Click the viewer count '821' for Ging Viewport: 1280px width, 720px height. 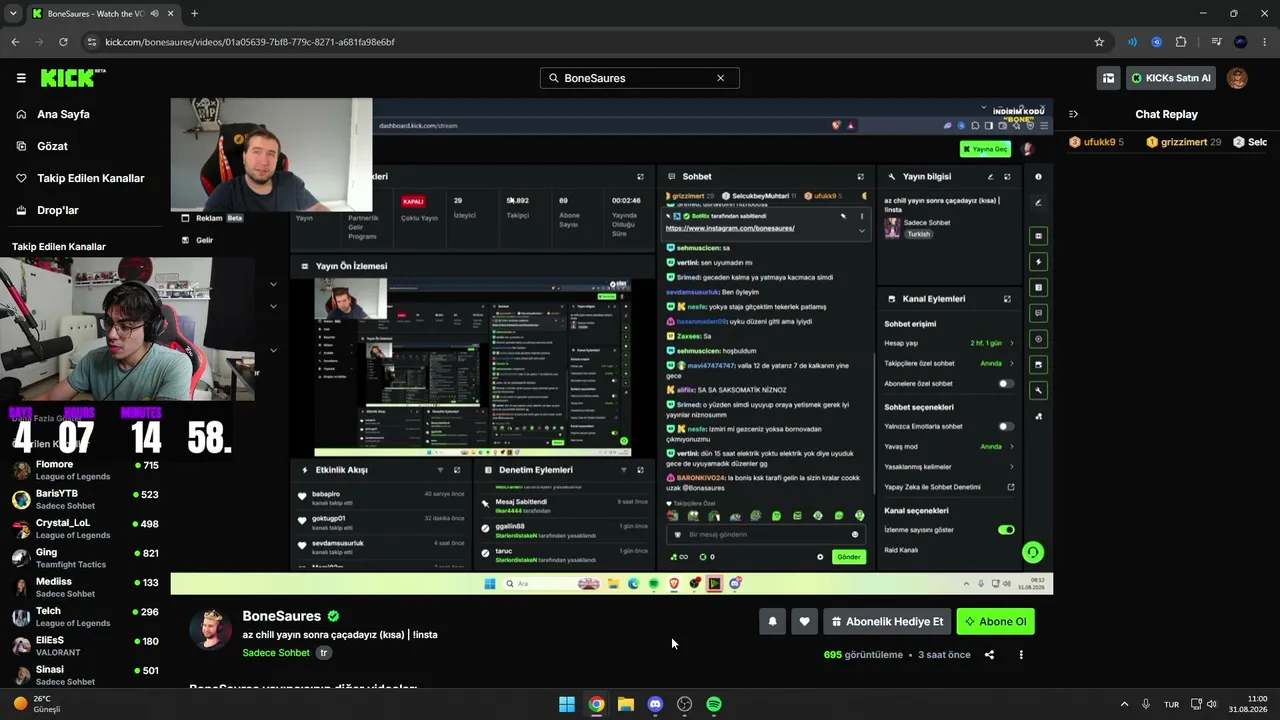151,553
